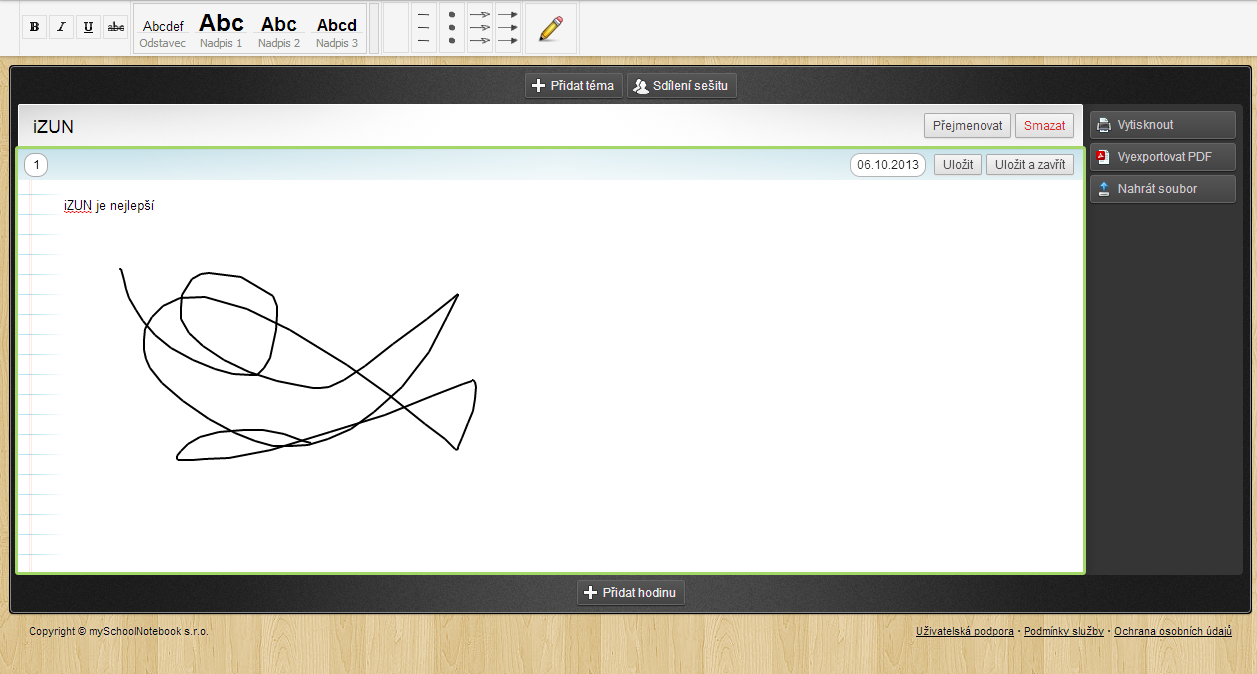
Task: Open Sdílení sešitu sharing
Action: point(682,86)
